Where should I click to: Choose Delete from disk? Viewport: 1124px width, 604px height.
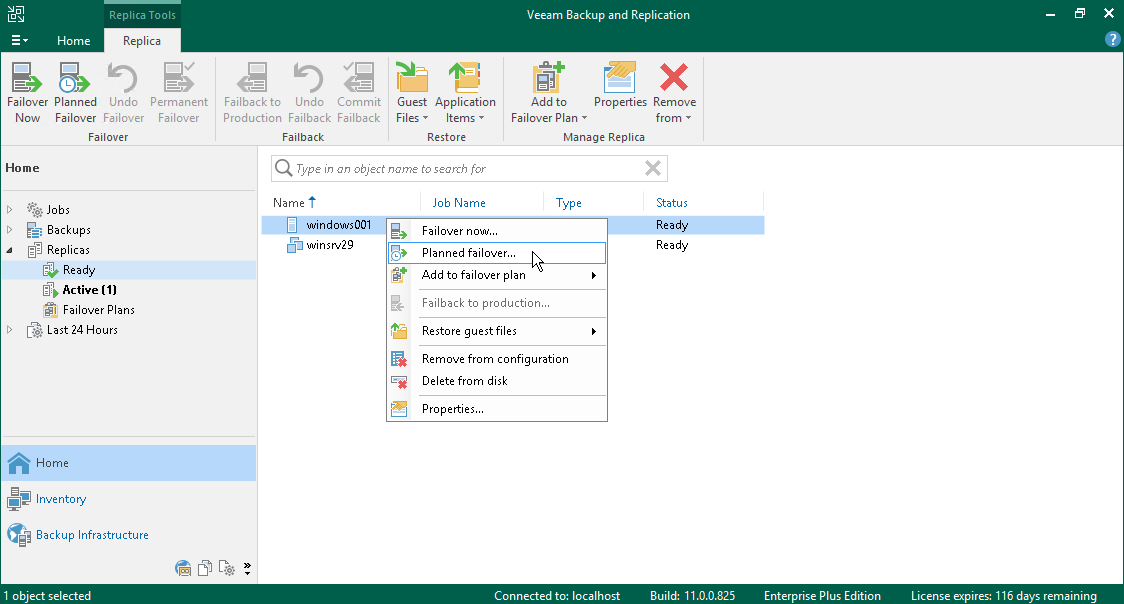point(497,381)
